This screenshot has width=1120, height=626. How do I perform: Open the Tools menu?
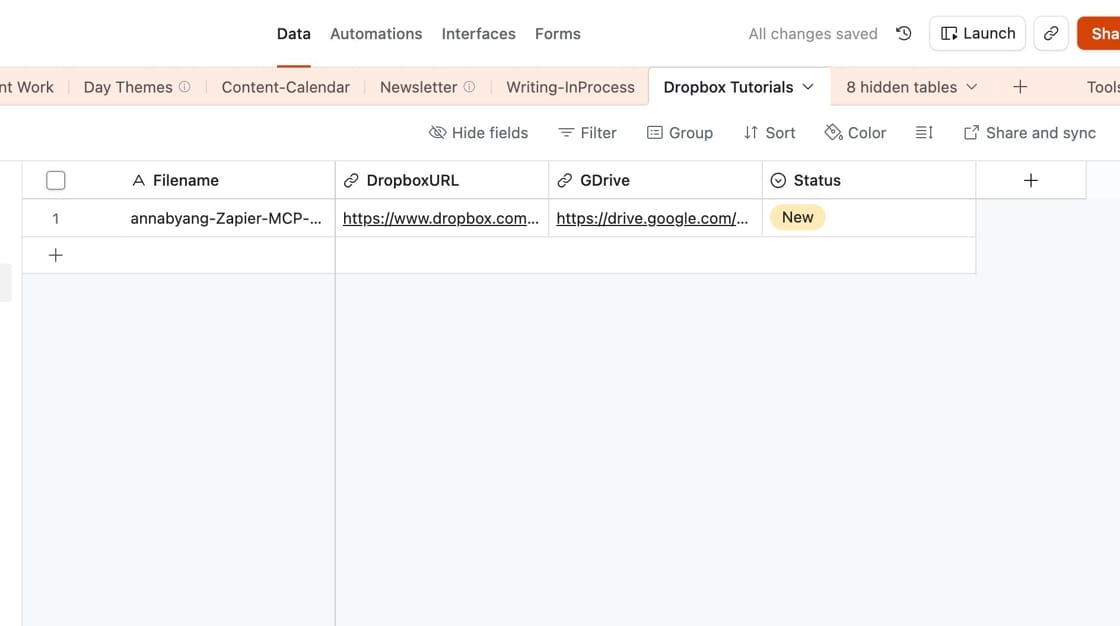[x=1103, y=87]
